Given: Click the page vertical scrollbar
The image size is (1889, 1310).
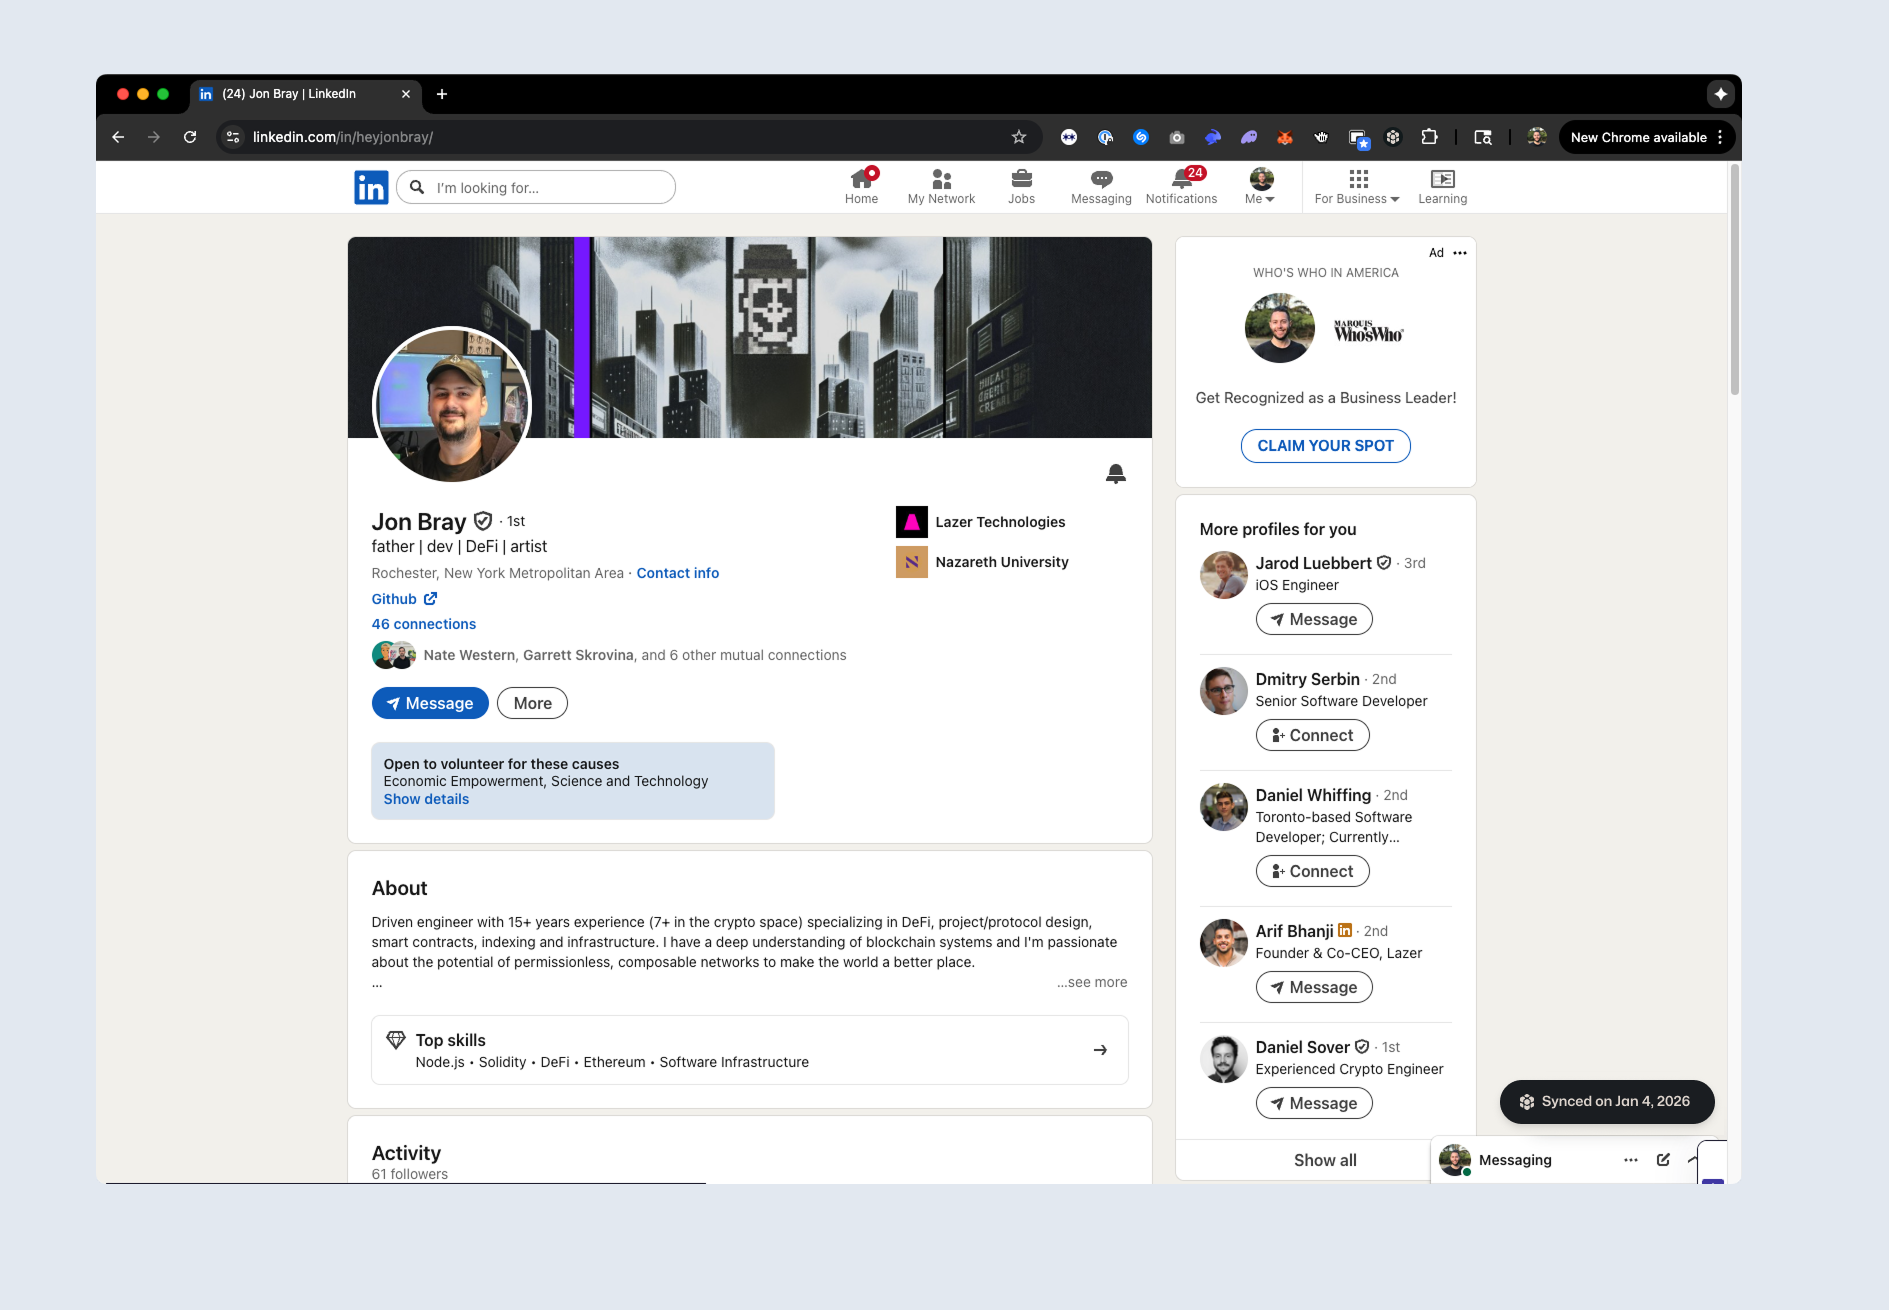Looking at the screenshot, I should 1734,280.
